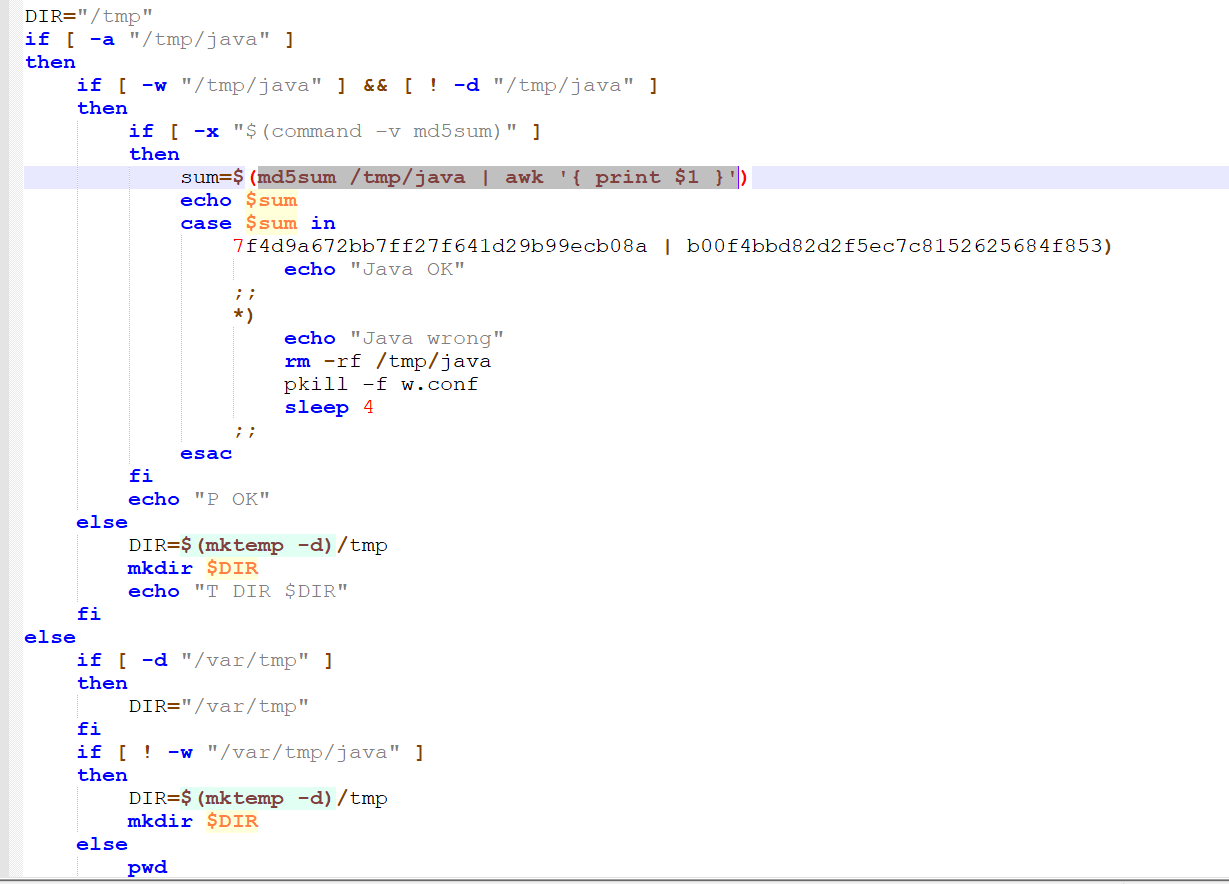Screen dimensions: 1229x884
Task: Click the pkill -f w.conf command
Action: [381, 384]
